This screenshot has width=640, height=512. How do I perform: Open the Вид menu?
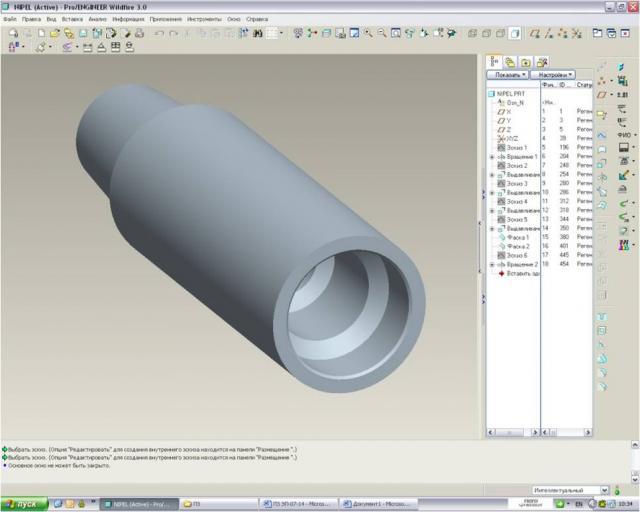click(x=51, y=19)
